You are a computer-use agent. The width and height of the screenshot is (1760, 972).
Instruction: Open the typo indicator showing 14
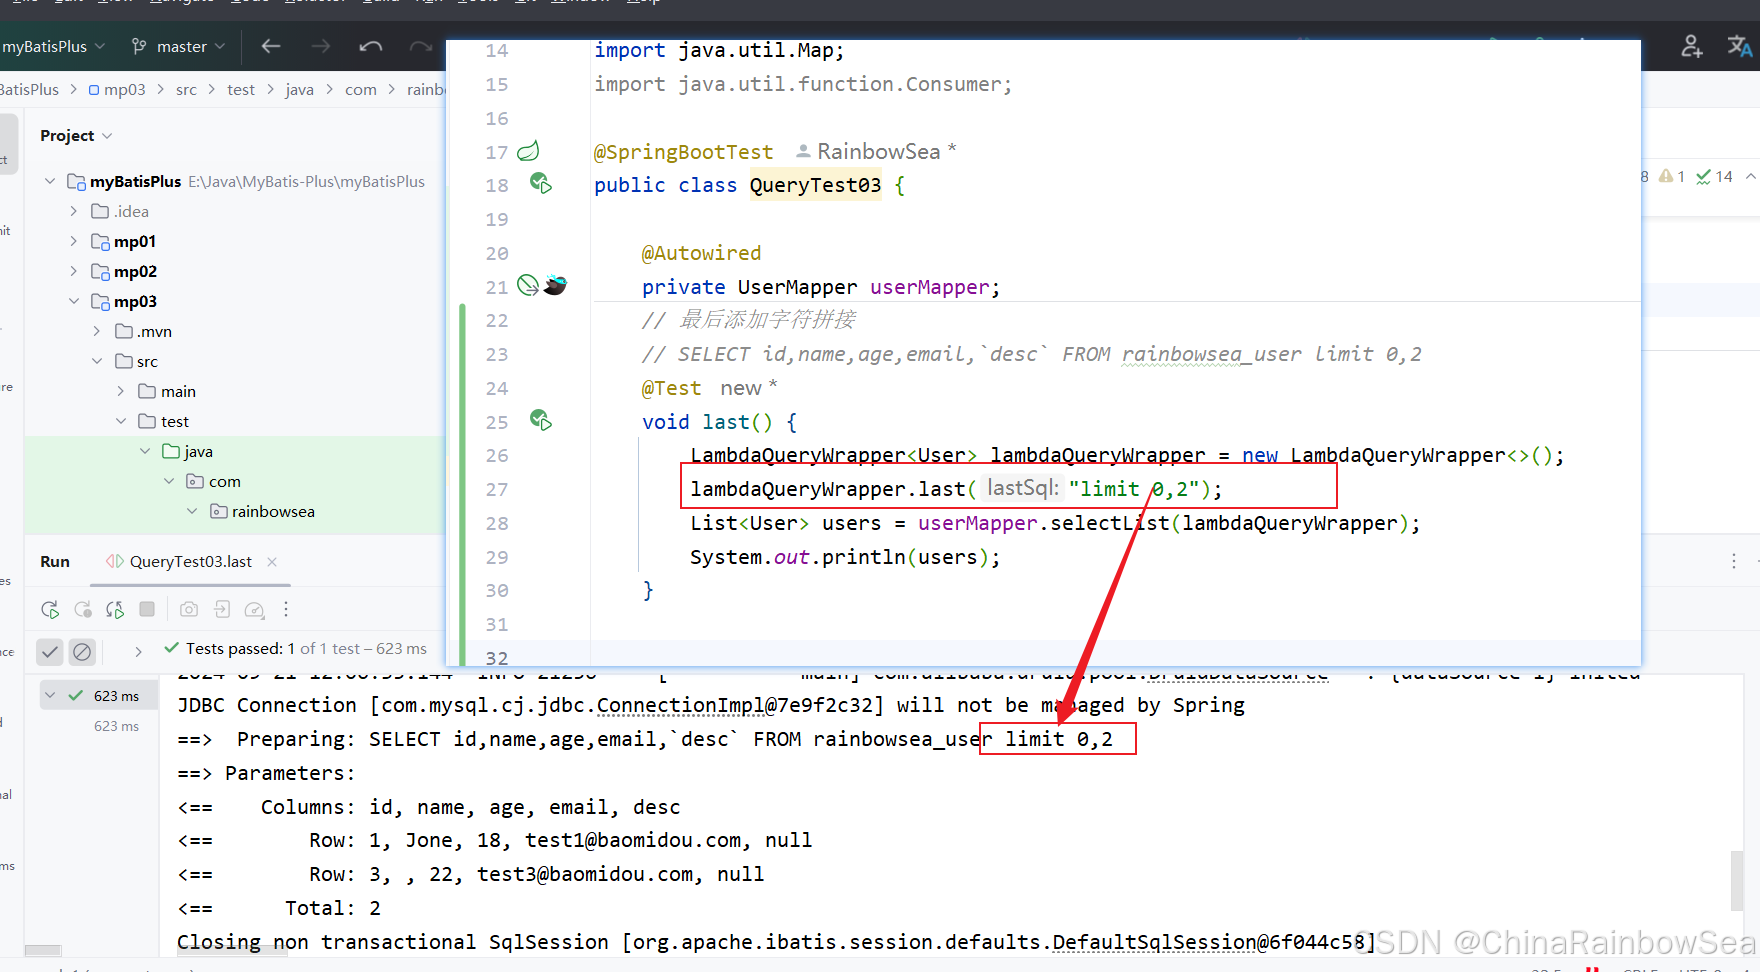click(x=1714, y=176)
